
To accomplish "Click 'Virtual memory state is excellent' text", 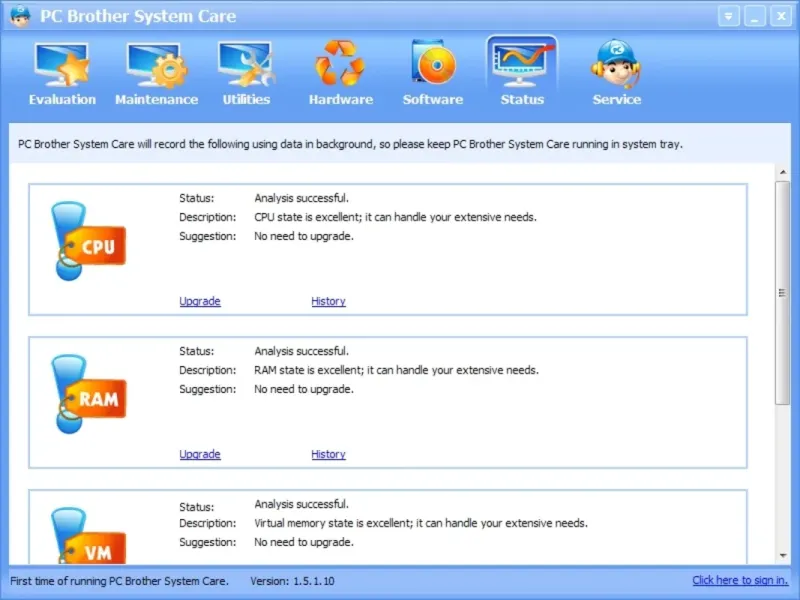I will pos(421,523).
